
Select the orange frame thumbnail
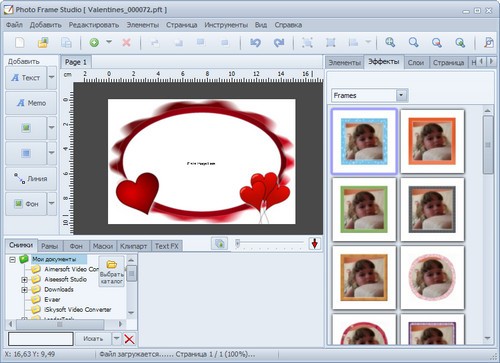click(x=432, y=141)
